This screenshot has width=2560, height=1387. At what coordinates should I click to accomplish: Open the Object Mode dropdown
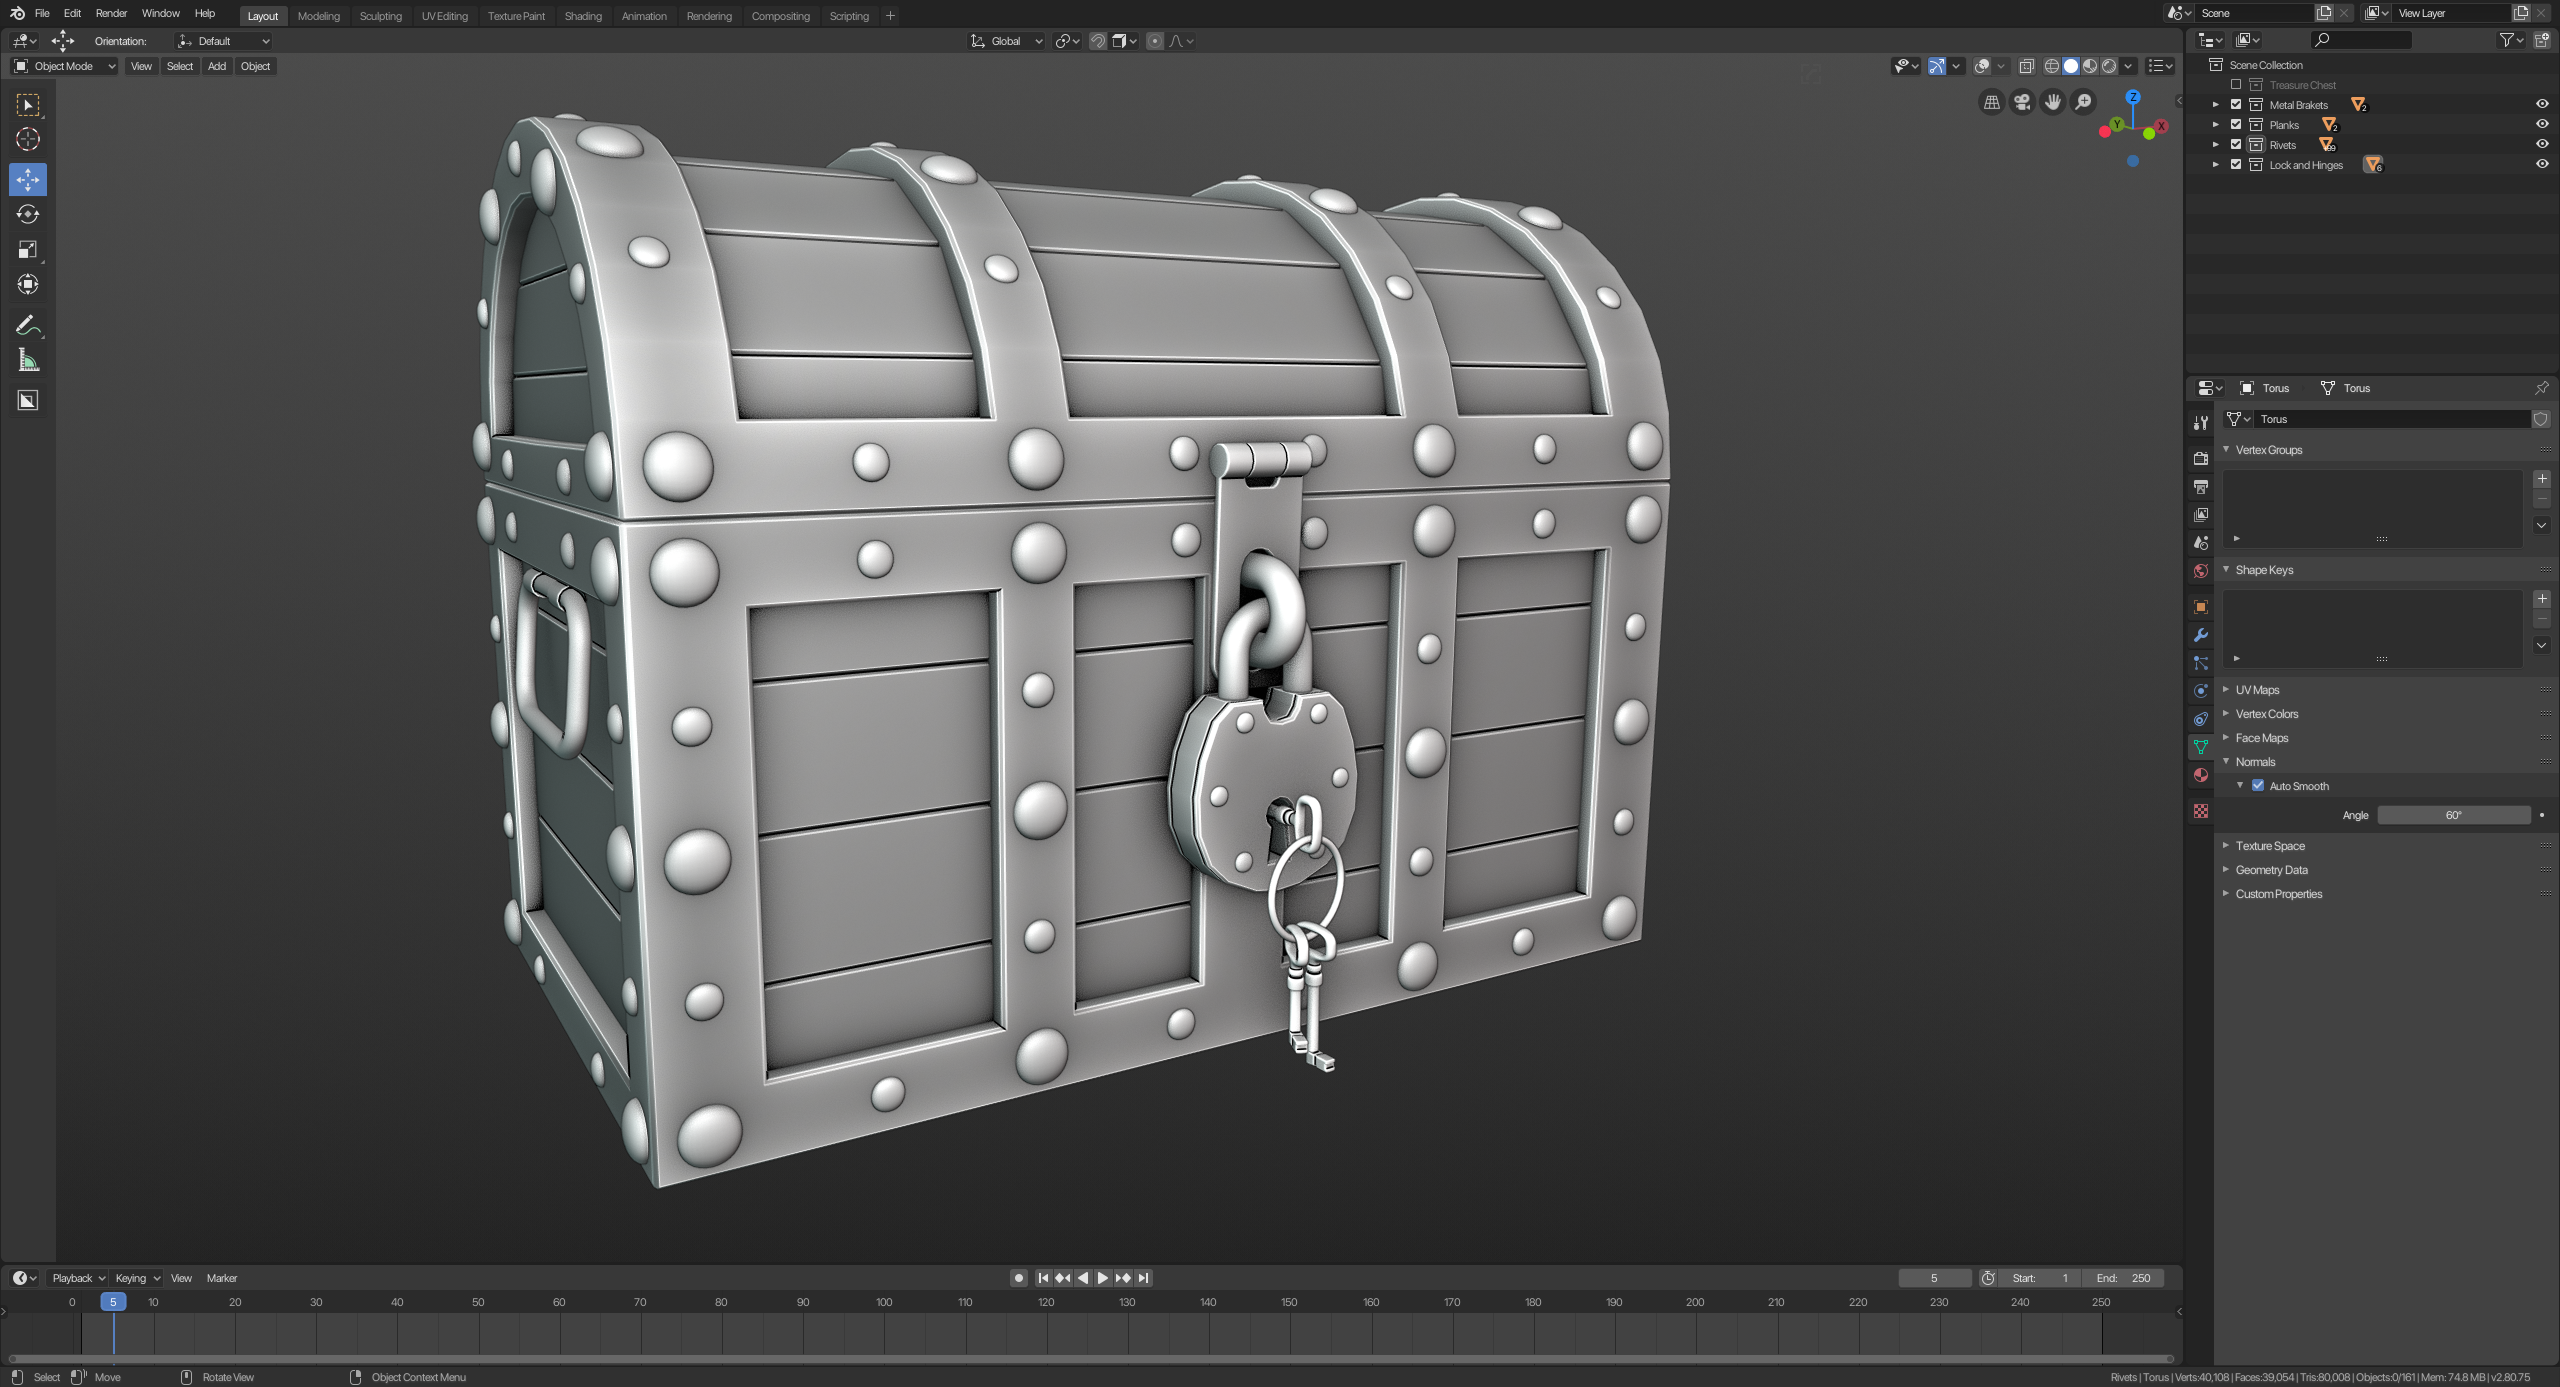64,66
